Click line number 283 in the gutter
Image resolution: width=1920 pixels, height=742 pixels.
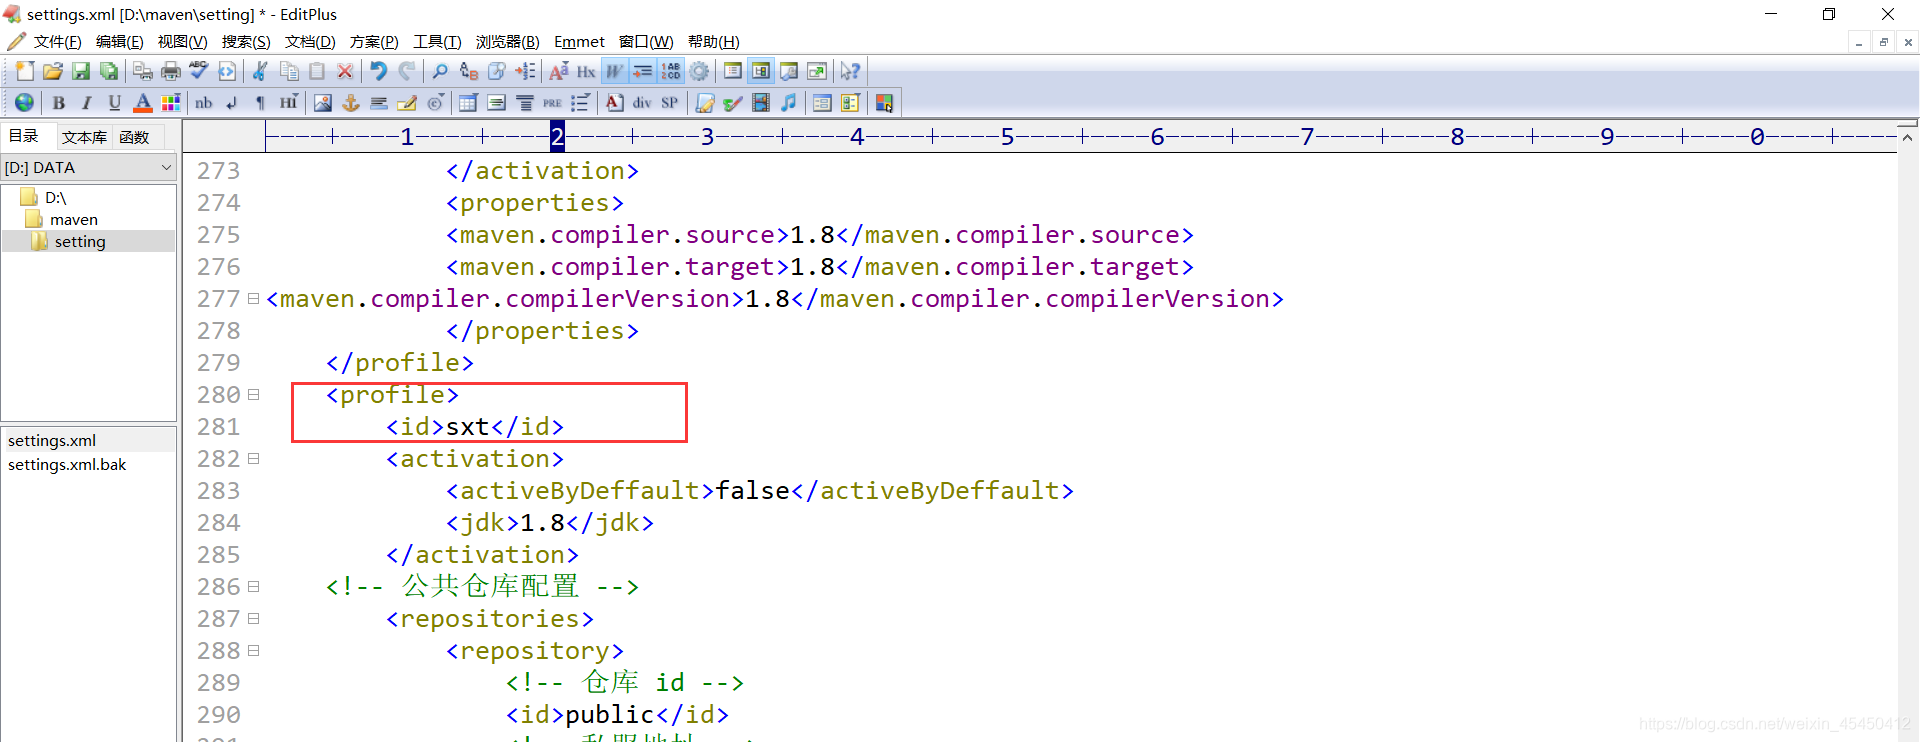pos(218,490)
